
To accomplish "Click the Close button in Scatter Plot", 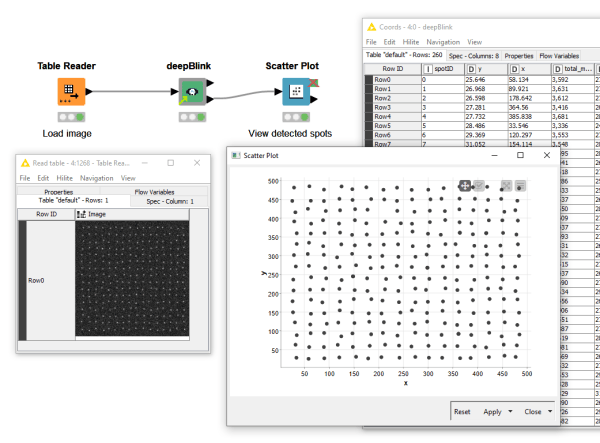I will point(533,412).
